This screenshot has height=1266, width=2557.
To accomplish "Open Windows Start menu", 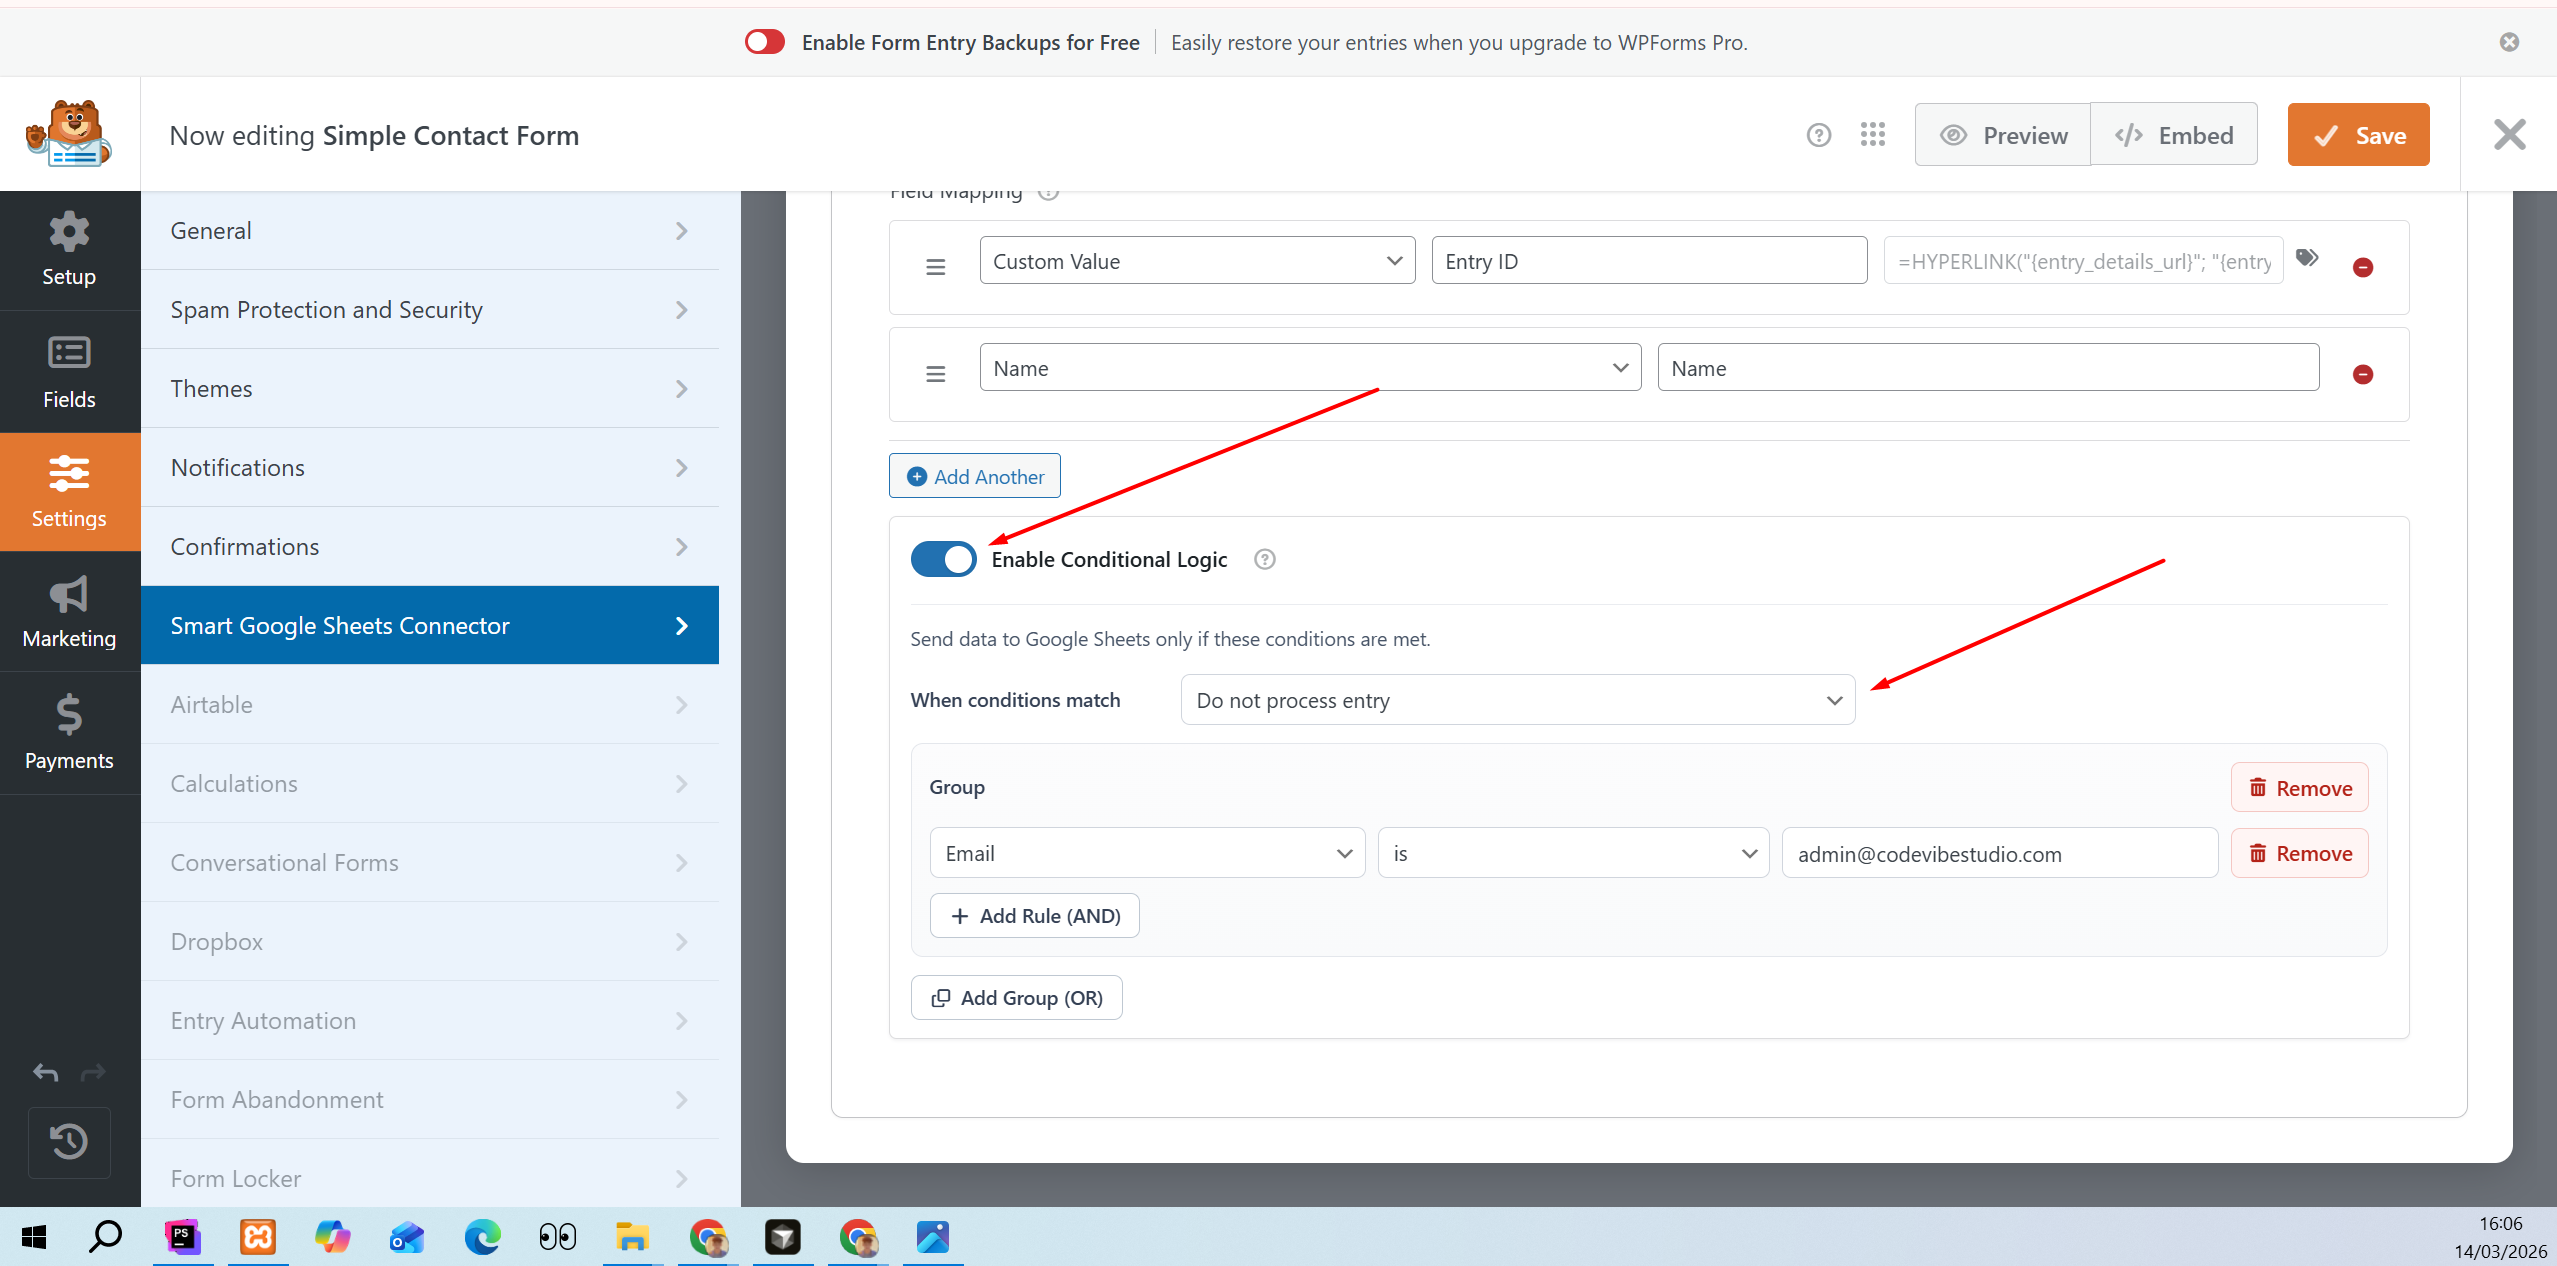I will (x=34, y=1237).
